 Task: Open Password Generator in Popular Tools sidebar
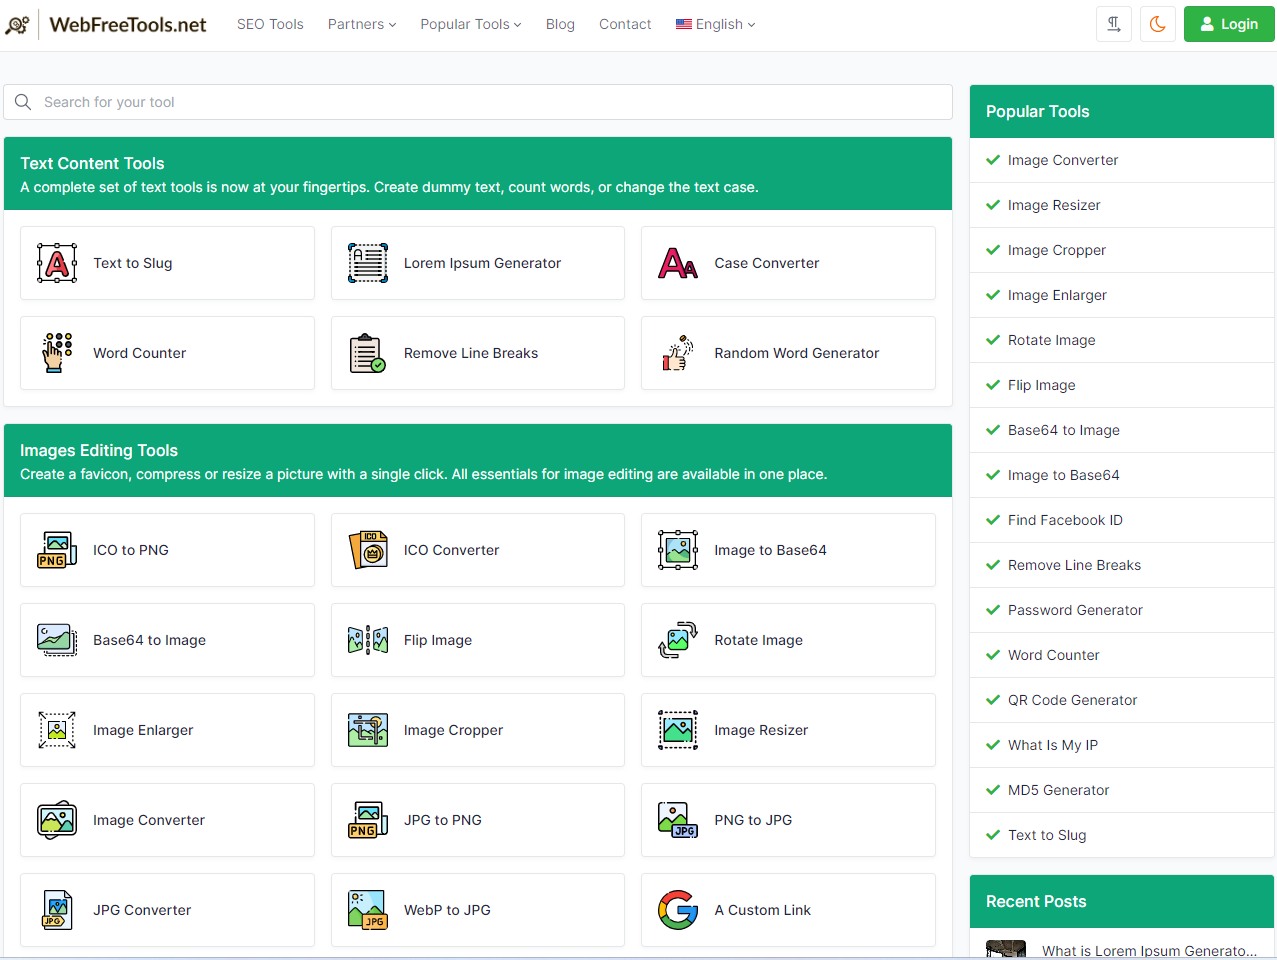click(x=1075, y=610)
